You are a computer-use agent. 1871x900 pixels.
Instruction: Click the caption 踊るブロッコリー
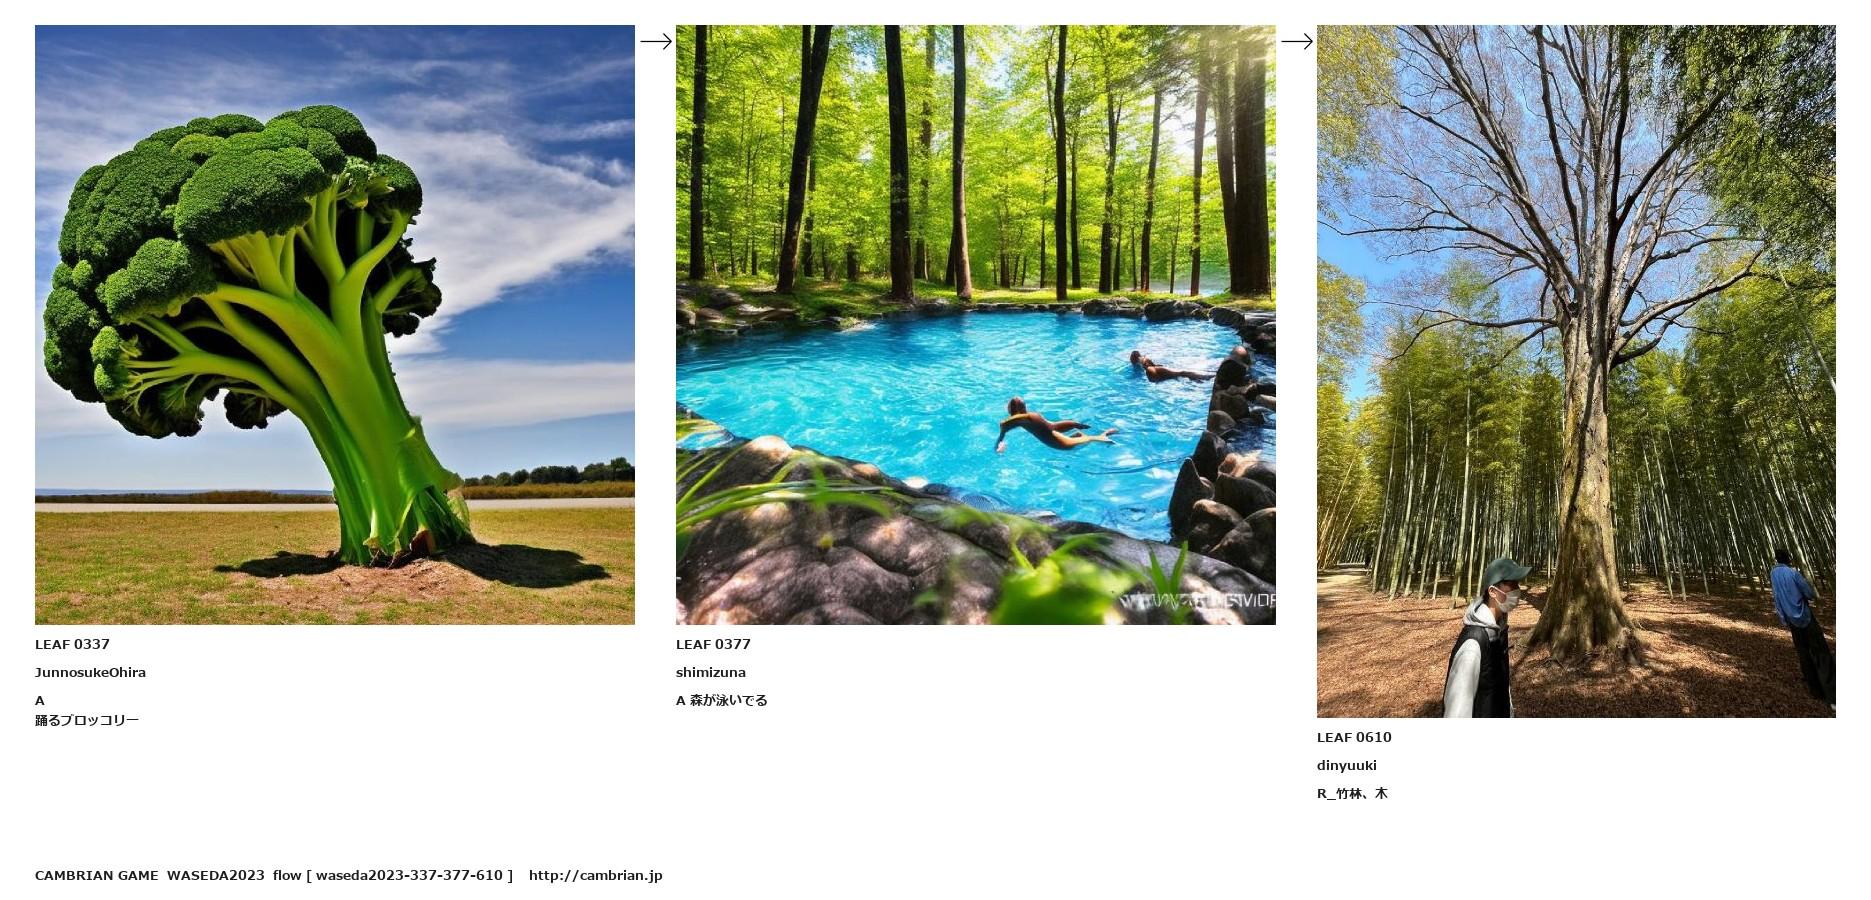[x=87, y=720]
